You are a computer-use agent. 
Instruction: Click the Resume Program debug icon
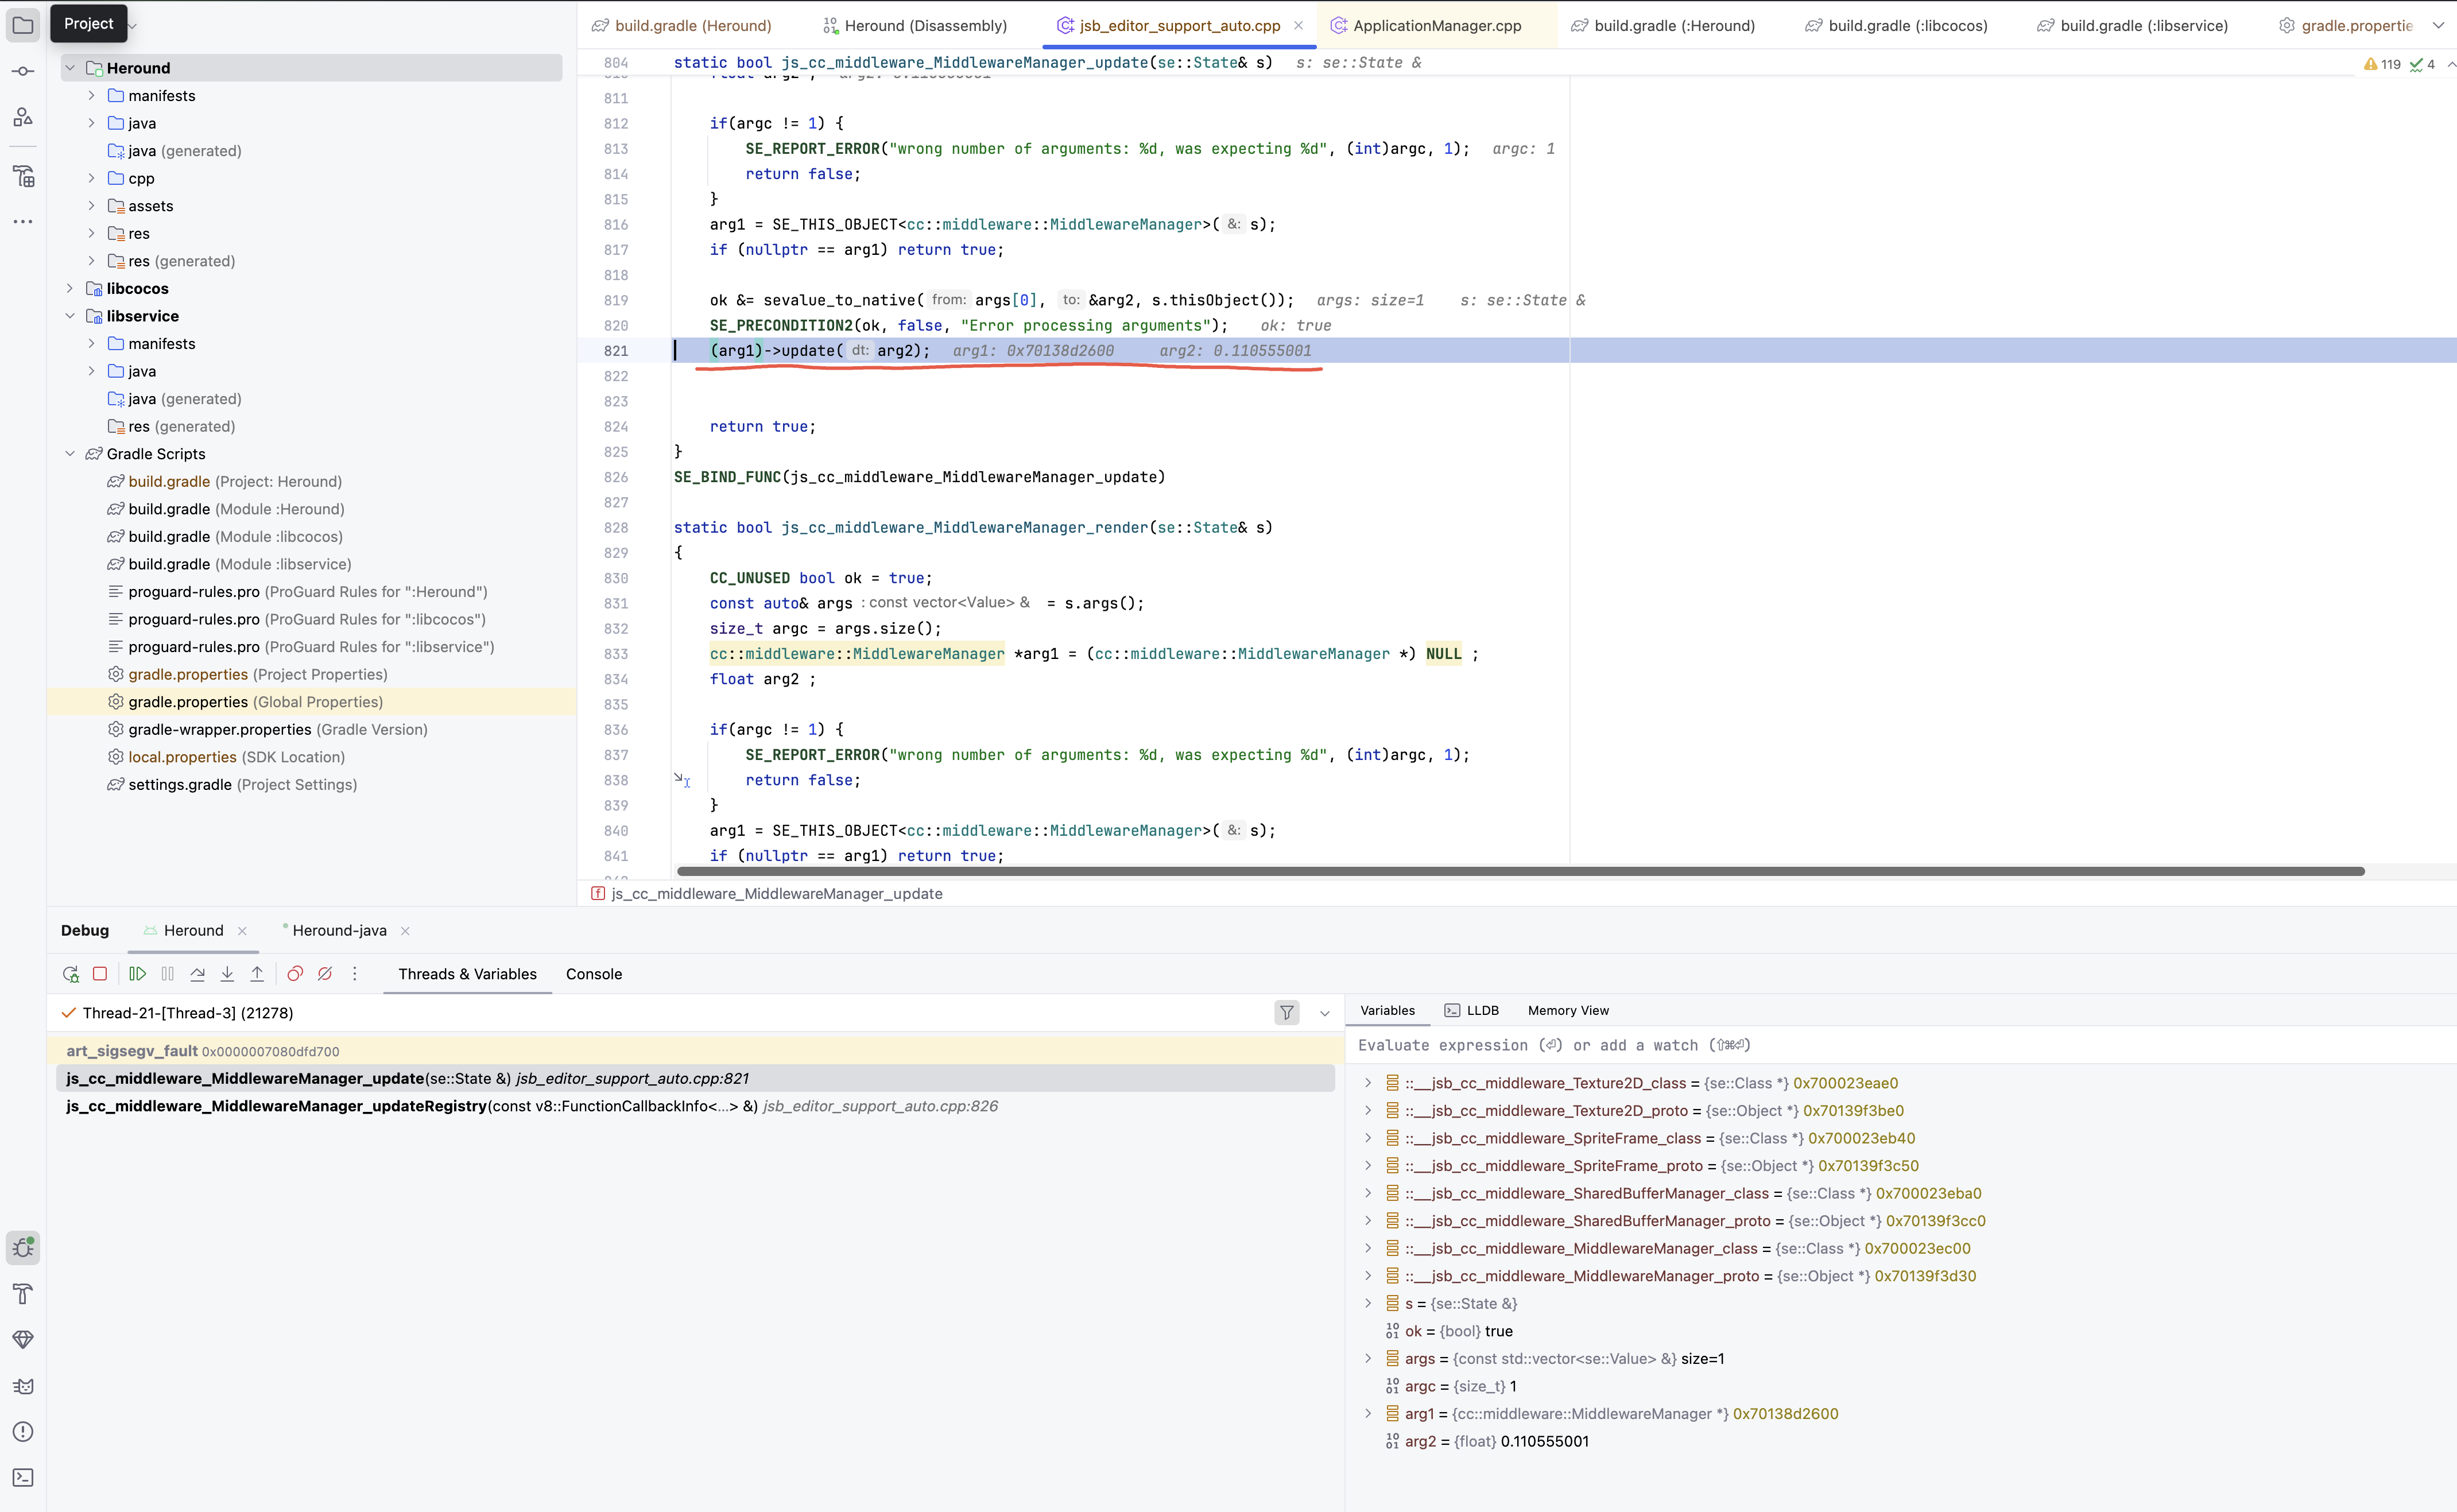138,974
